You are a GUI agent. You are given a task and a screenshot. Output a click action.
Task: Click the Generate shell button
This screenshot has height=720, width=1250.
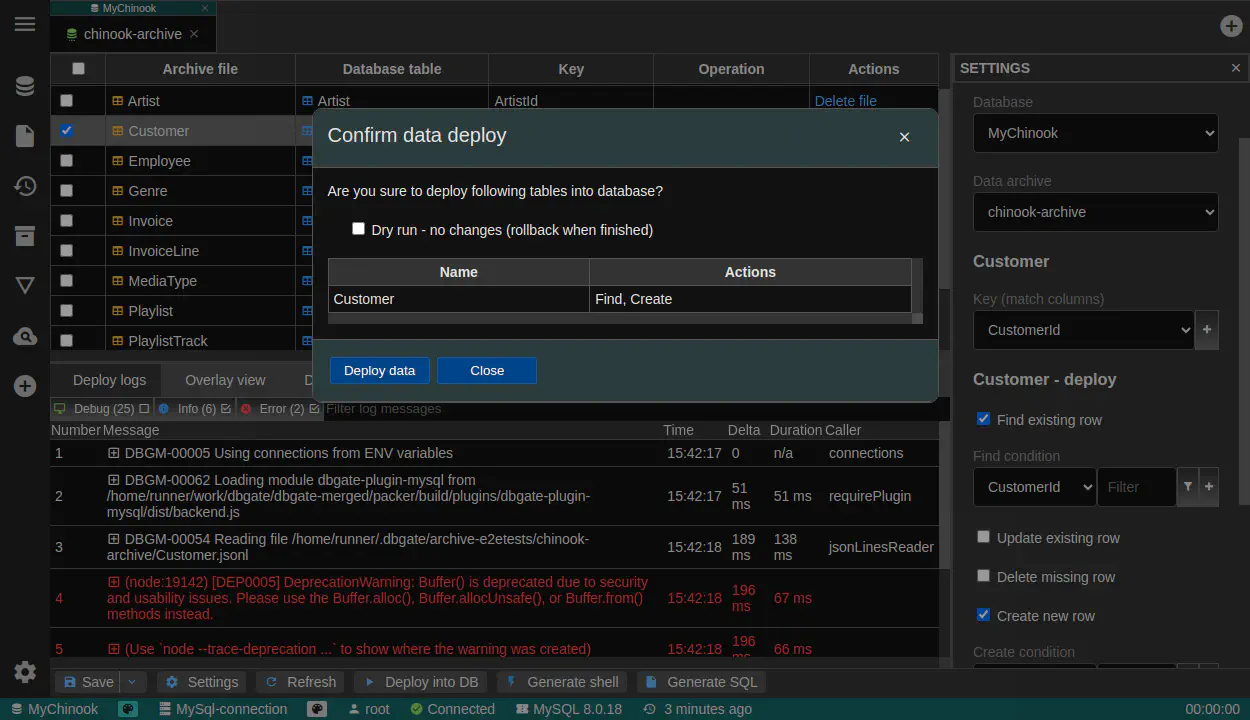562,682
